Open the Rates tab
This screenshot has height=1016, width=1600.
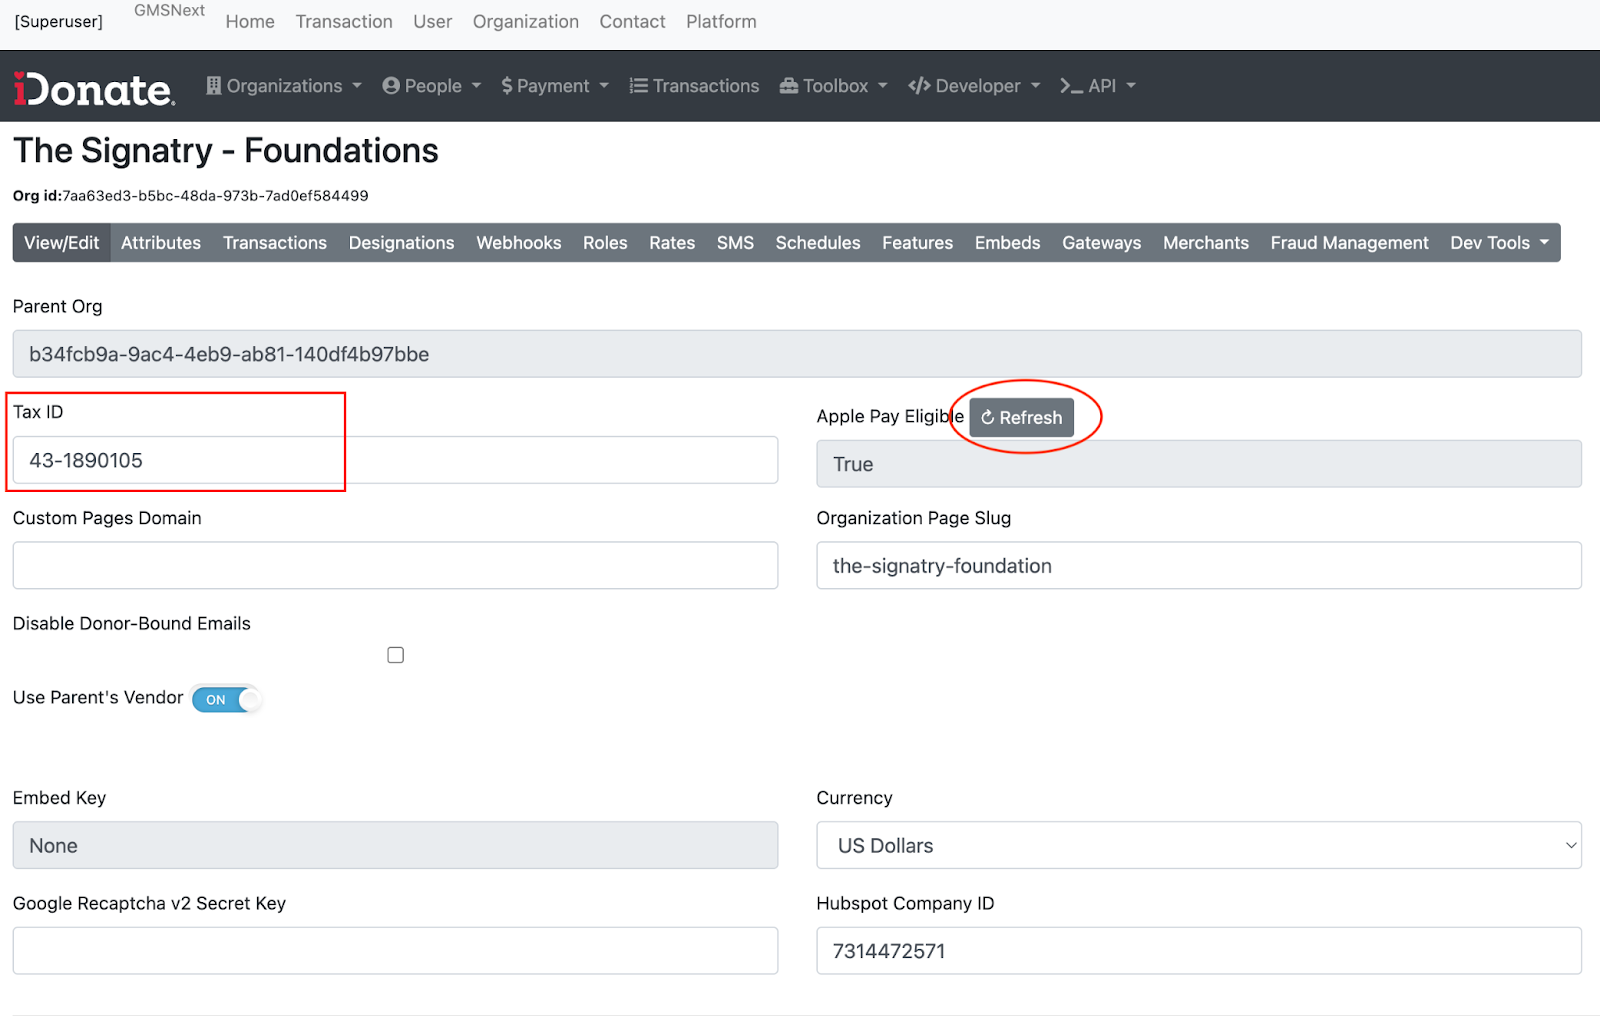[x=672, y=243]
